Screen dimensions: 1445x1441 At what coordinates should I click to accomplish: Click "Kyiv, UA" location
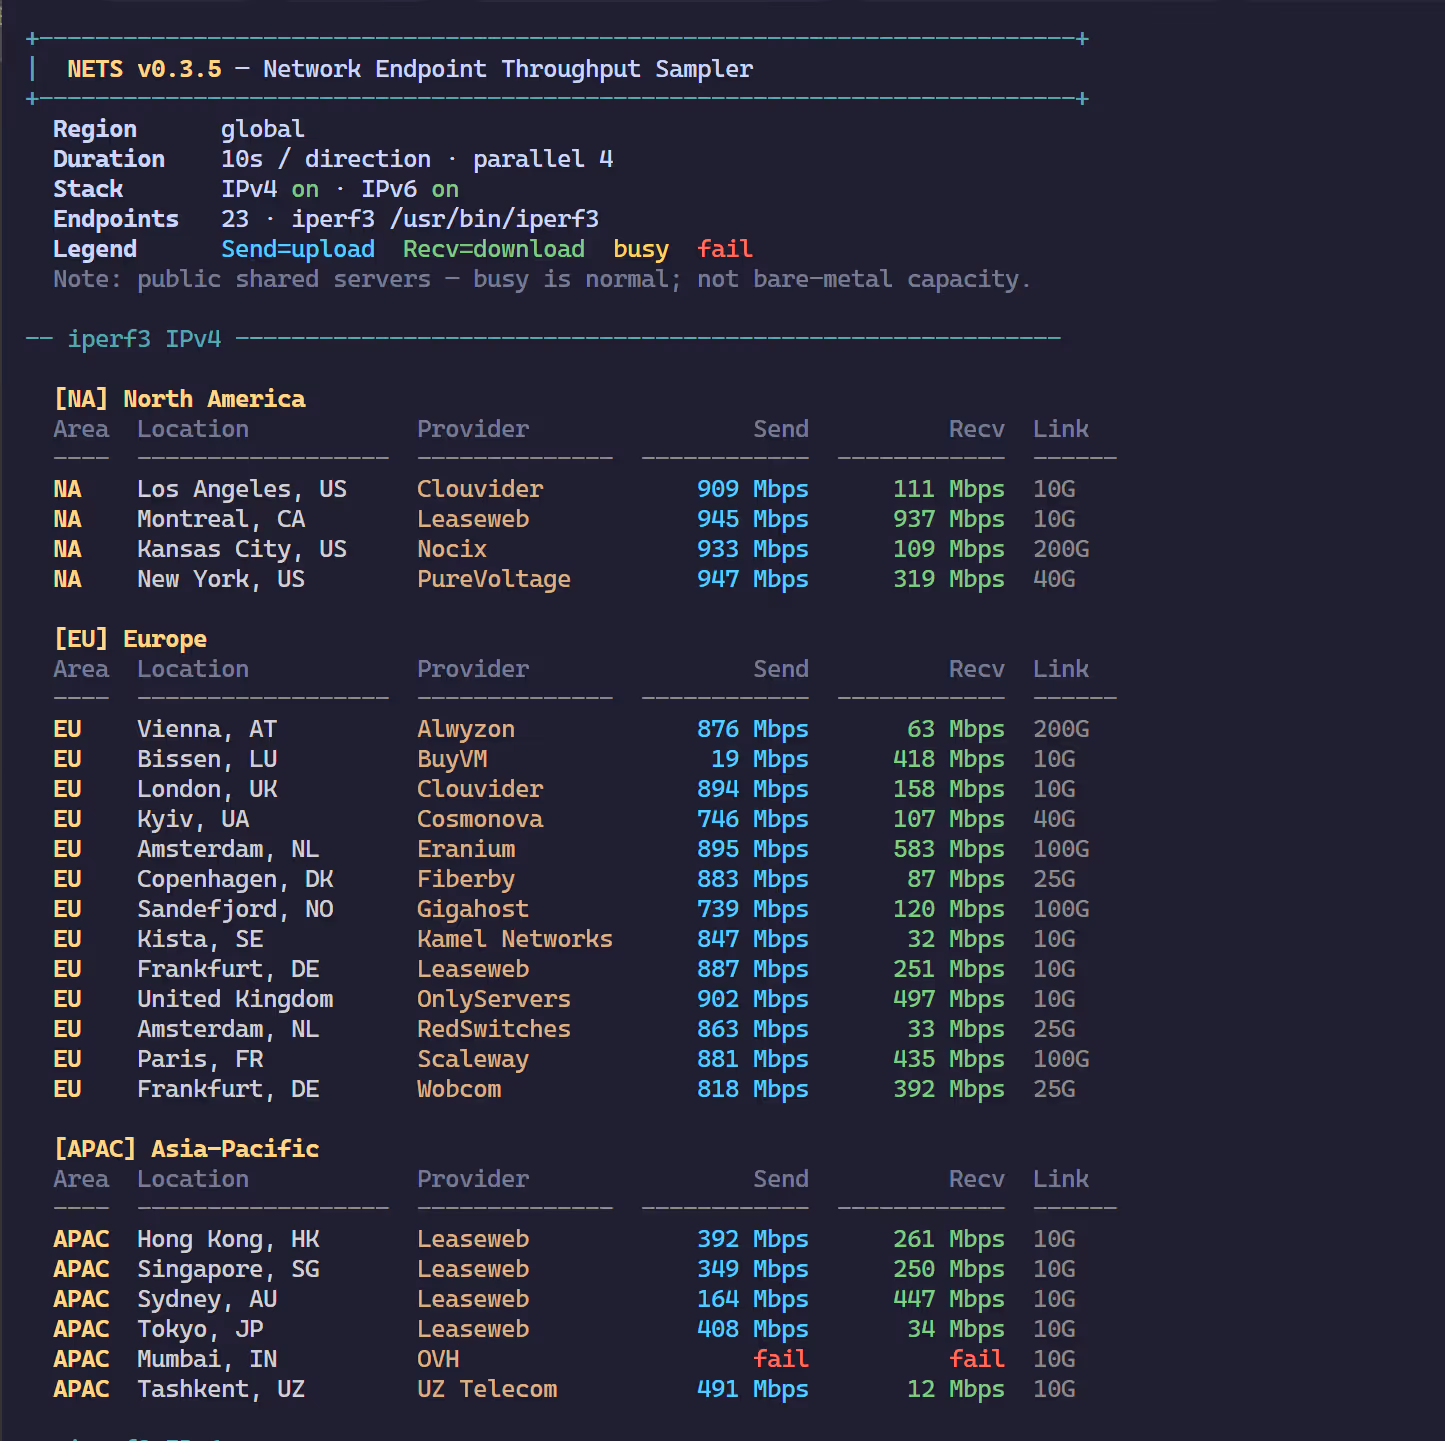193,819
